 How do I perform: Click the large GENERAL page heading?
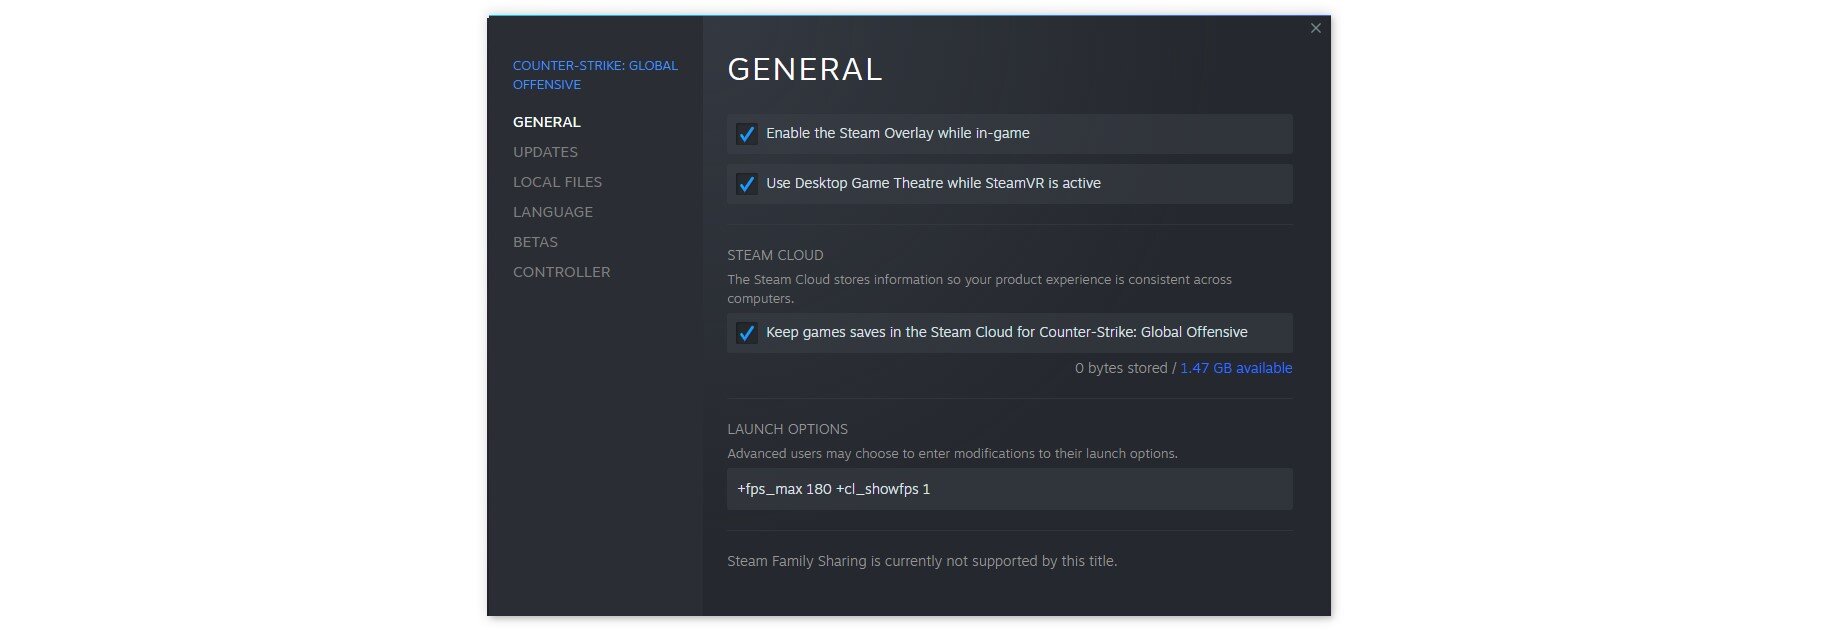coord(804,69)
